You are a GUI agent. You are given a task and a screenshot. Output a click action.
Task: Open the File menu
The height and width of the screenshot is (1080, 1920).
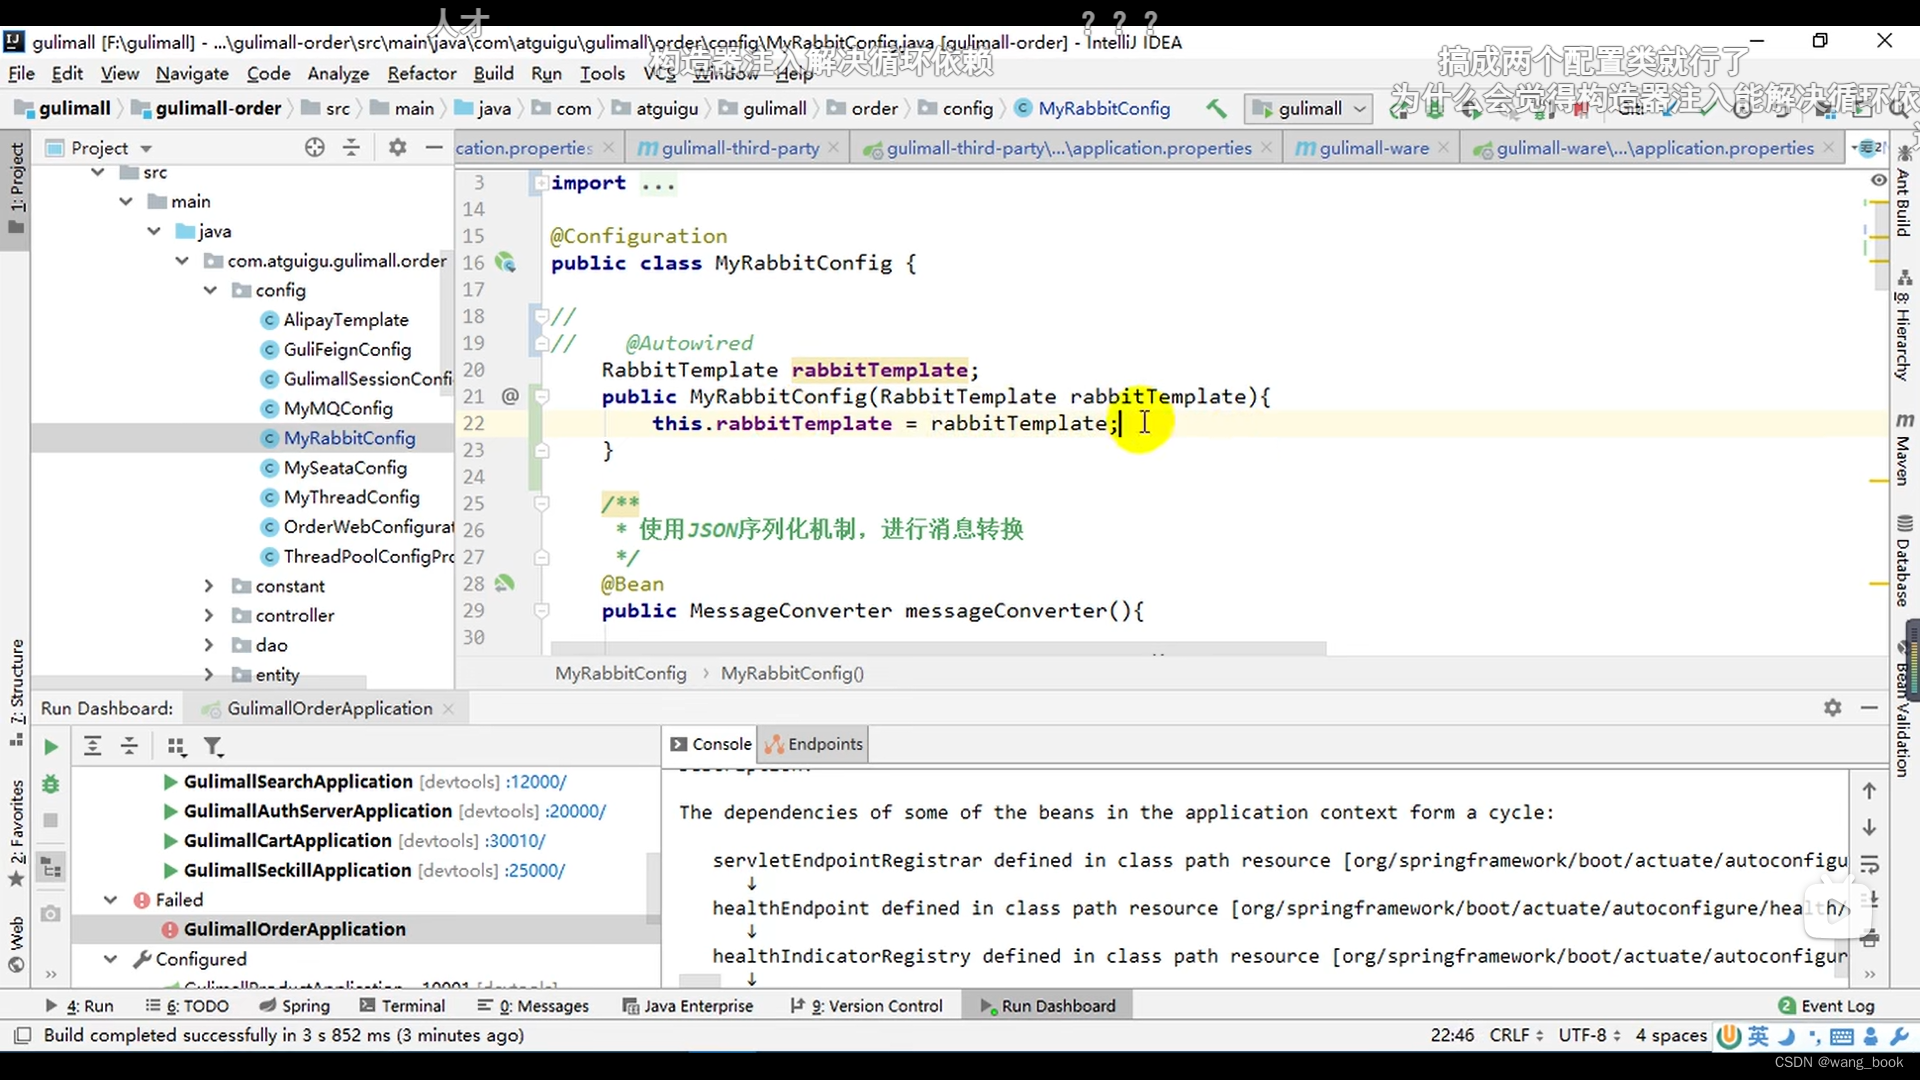[x=21, y=73]
